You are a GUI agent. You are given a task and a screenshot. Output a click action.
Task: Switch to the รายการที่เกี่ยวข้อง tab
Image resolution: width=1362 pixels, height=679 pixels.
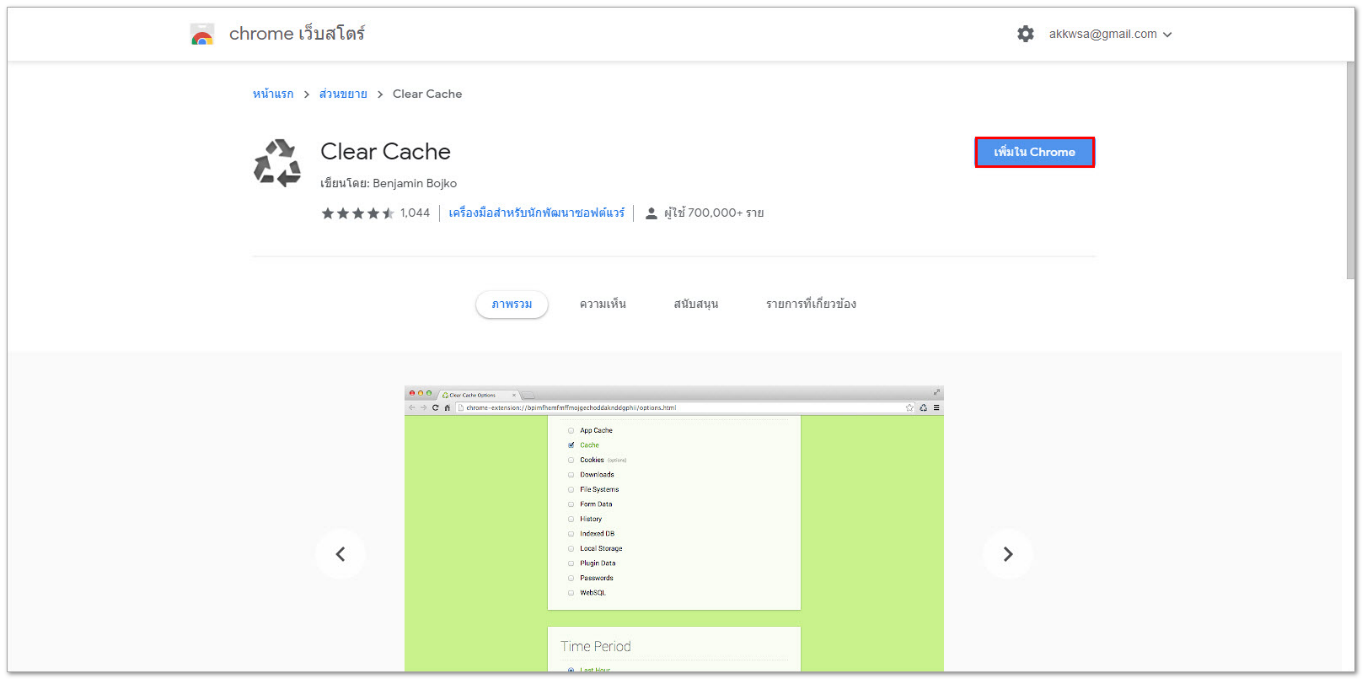tap(811, 304)
